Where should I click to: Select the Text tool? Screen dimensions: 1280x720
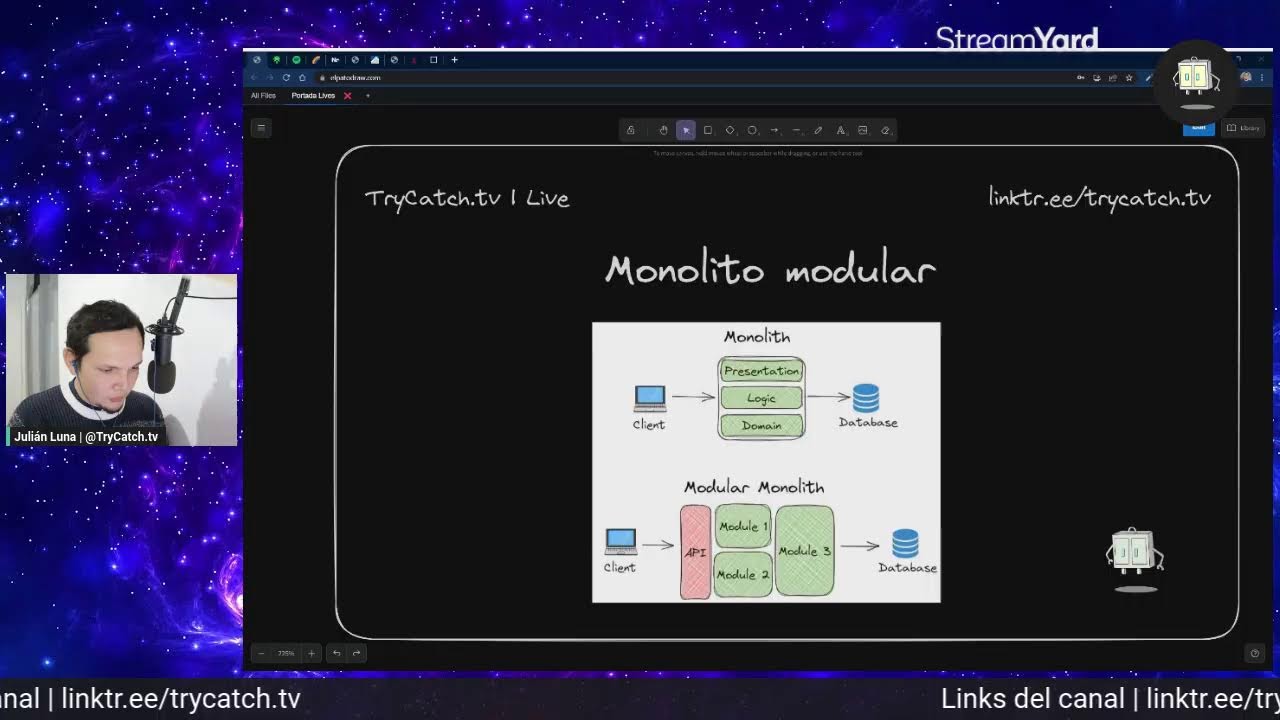point(840,130)
